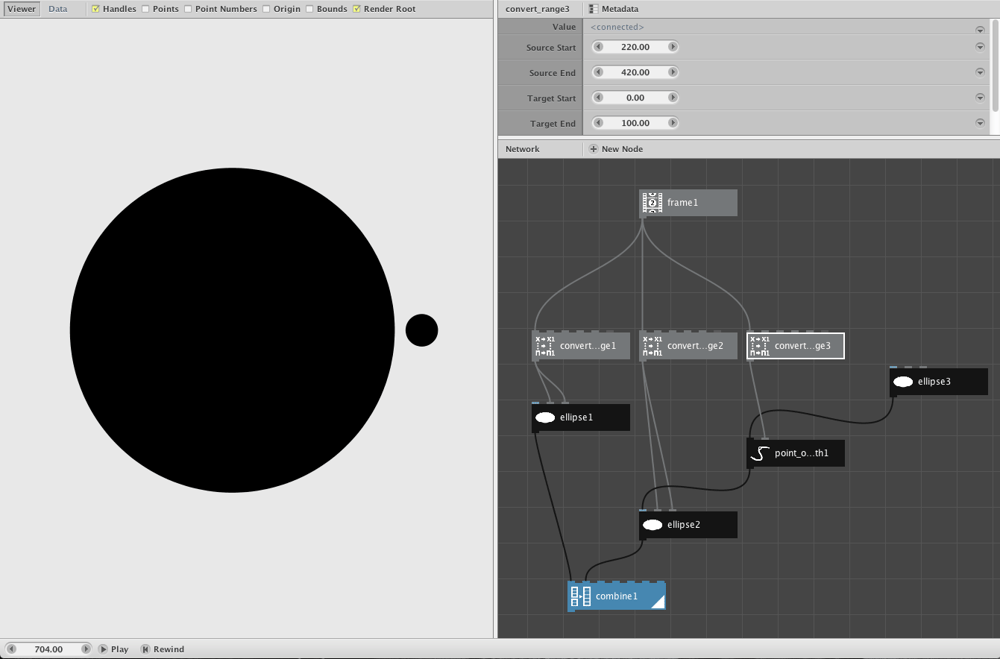Step the frame number forward

[85, 649]
